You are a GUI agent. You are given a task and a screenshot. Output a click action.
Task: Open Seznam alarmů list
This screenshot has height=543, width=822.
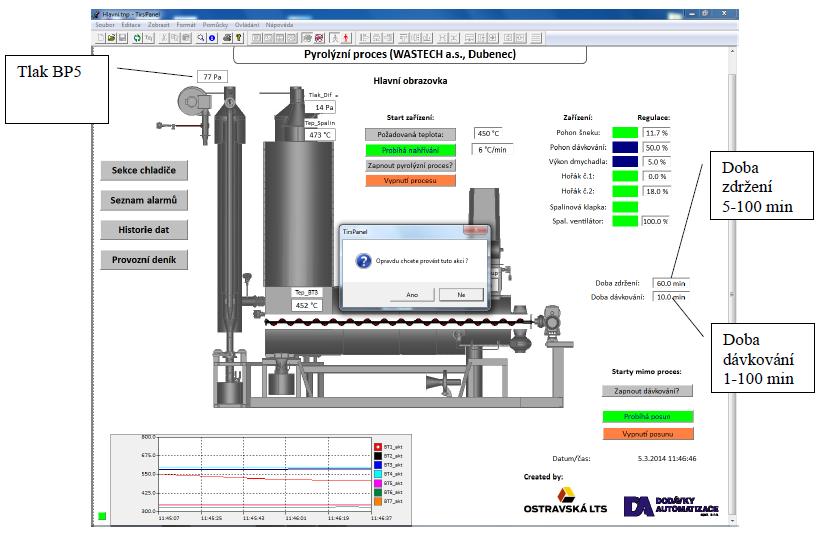click(144, 200)
